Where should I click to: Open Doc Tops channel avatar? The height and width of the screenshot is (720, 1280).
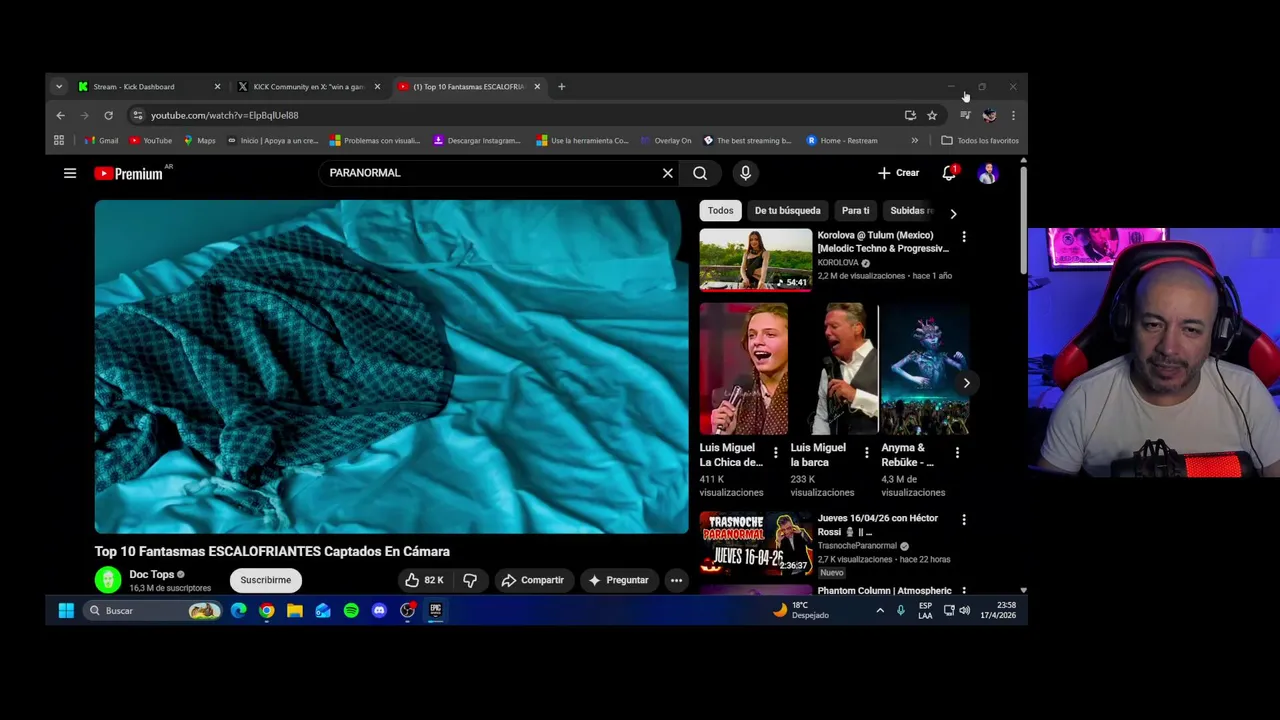(x=108, y=580)
